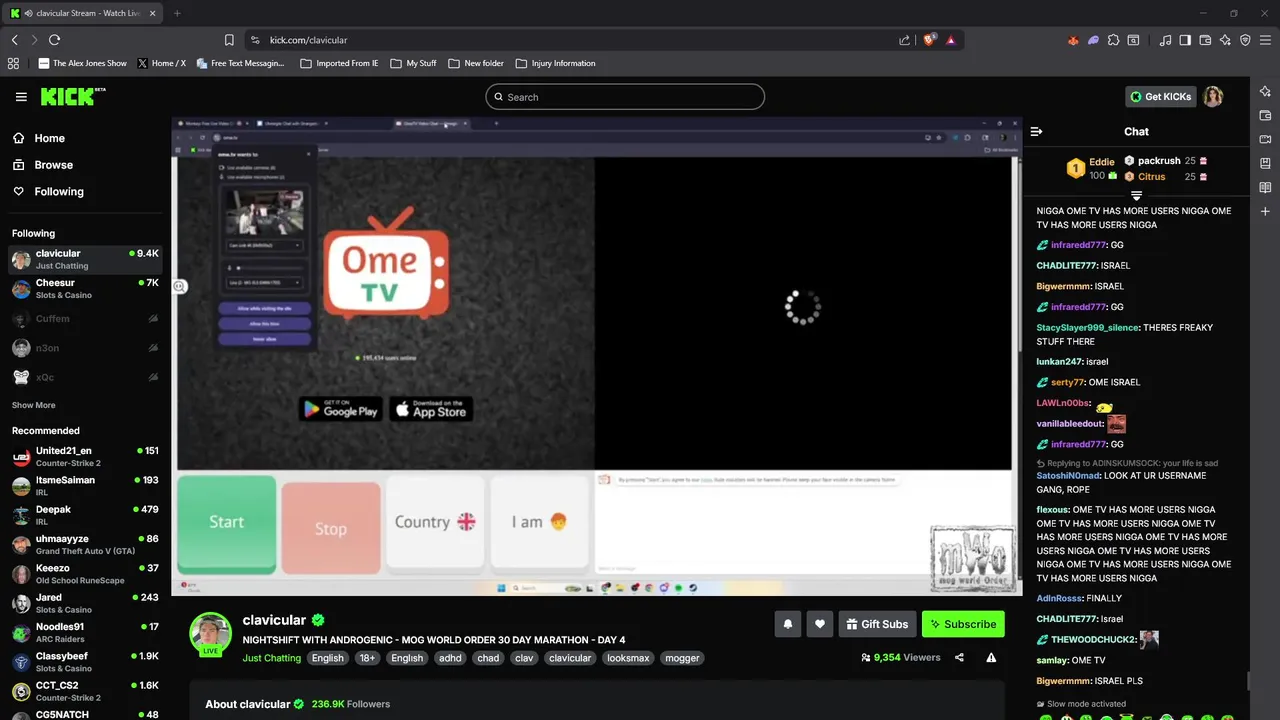Open xQc channel in Following list
Screen dimensions: 1280x720
[85, 377]
